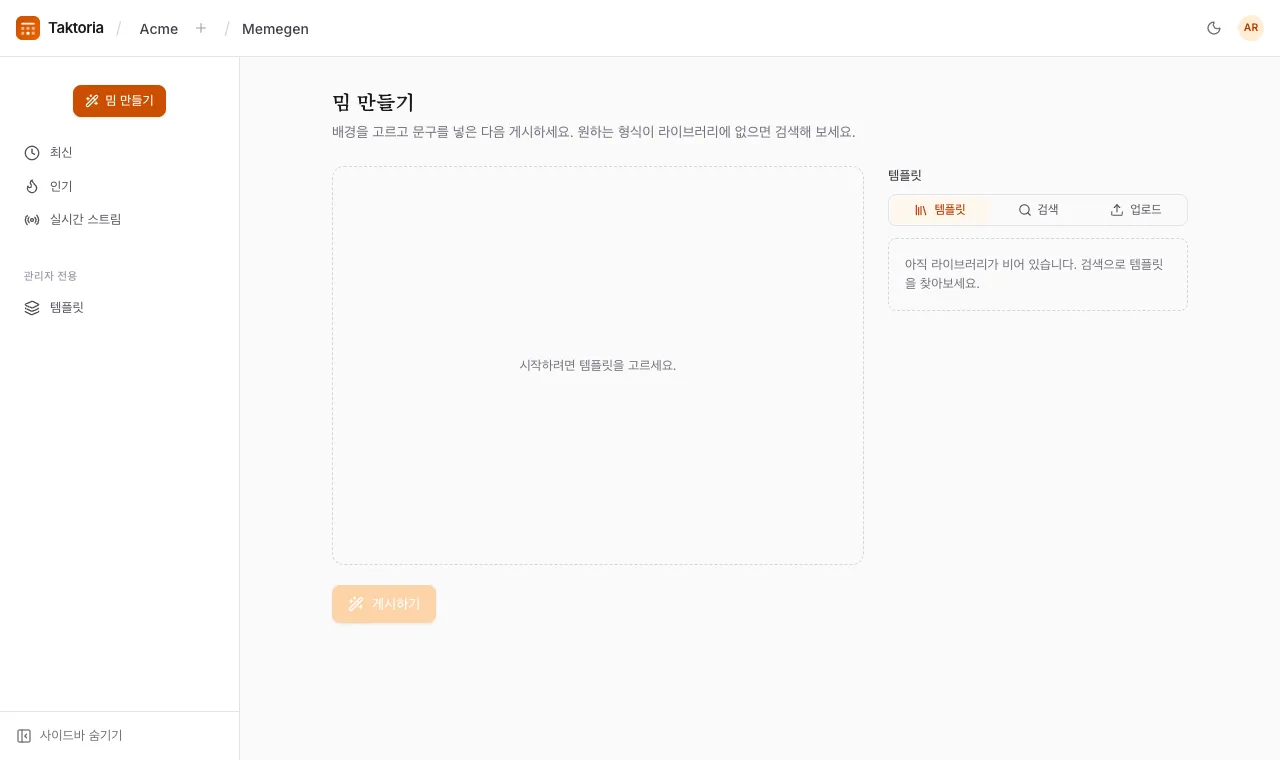Screen dimensions: 1280x760
Task: Click the plus icon next to Acme
Action: click(201, 28)
